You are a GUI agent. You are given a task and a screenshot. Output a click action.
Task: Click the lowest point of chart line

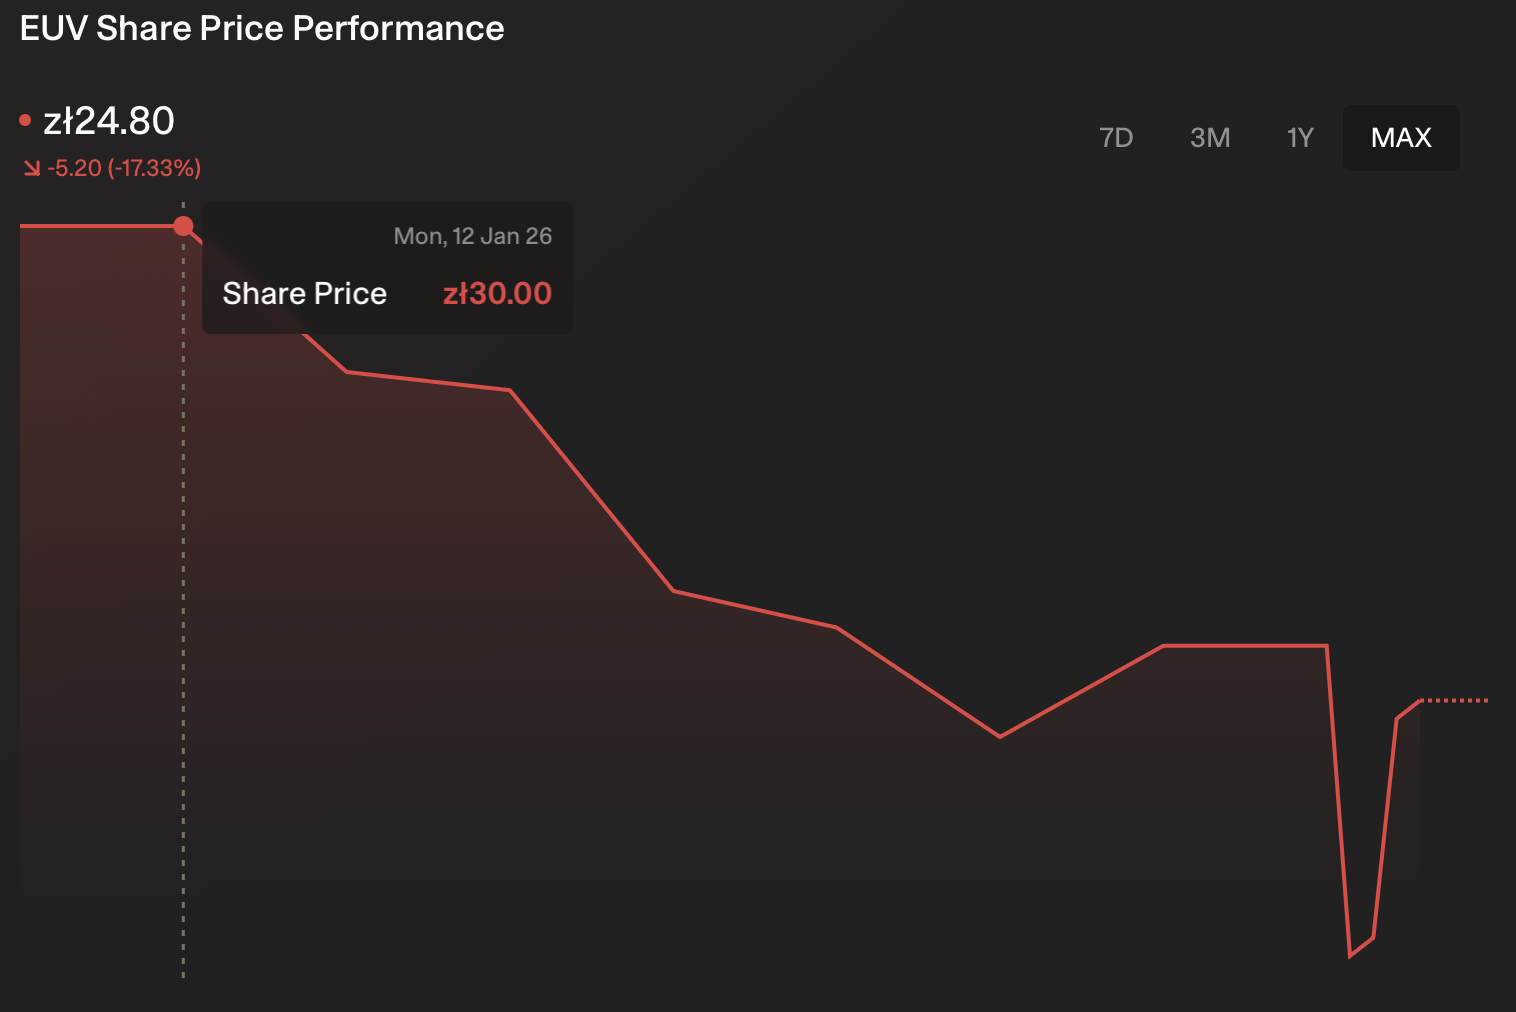1350,956
